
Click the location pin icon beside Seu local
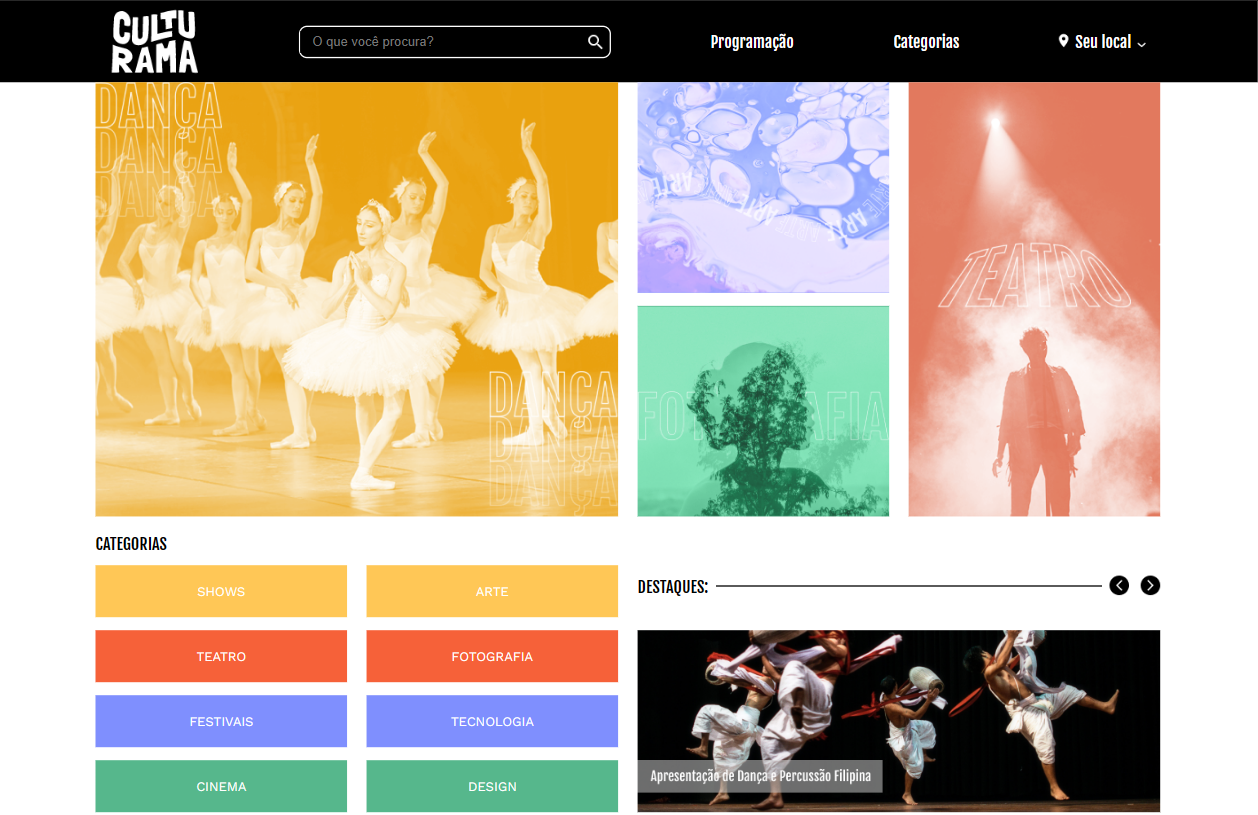1063,41
